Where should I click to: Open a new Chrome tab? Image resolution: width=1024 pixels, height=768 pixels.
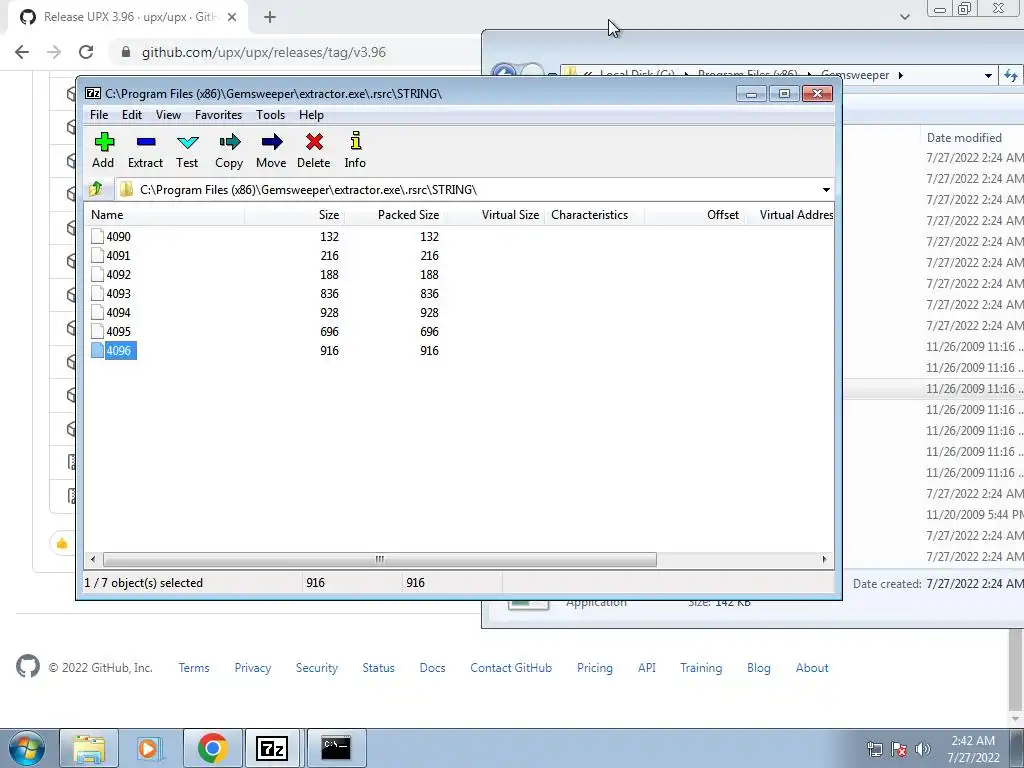click(x=270, y=17)
